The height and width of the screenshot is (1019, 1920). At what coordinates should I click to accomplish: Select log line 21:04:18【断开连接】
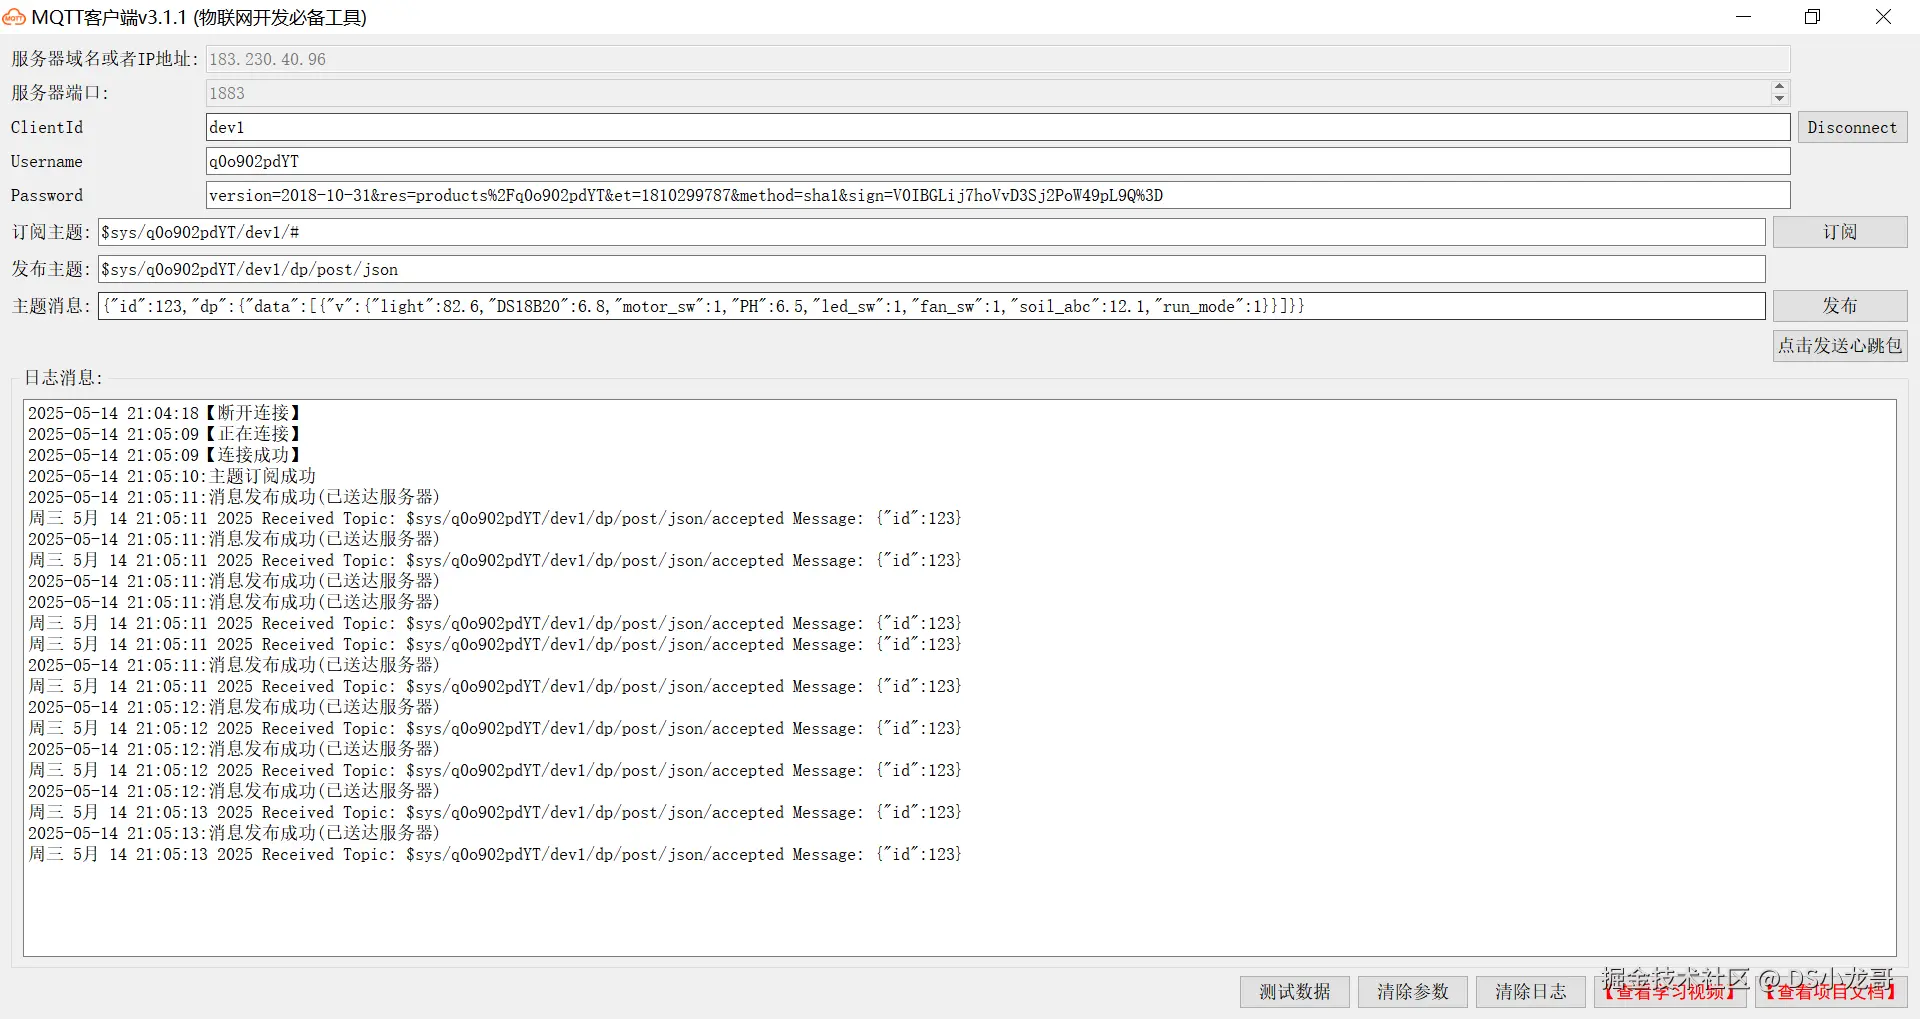coord(165,413)
